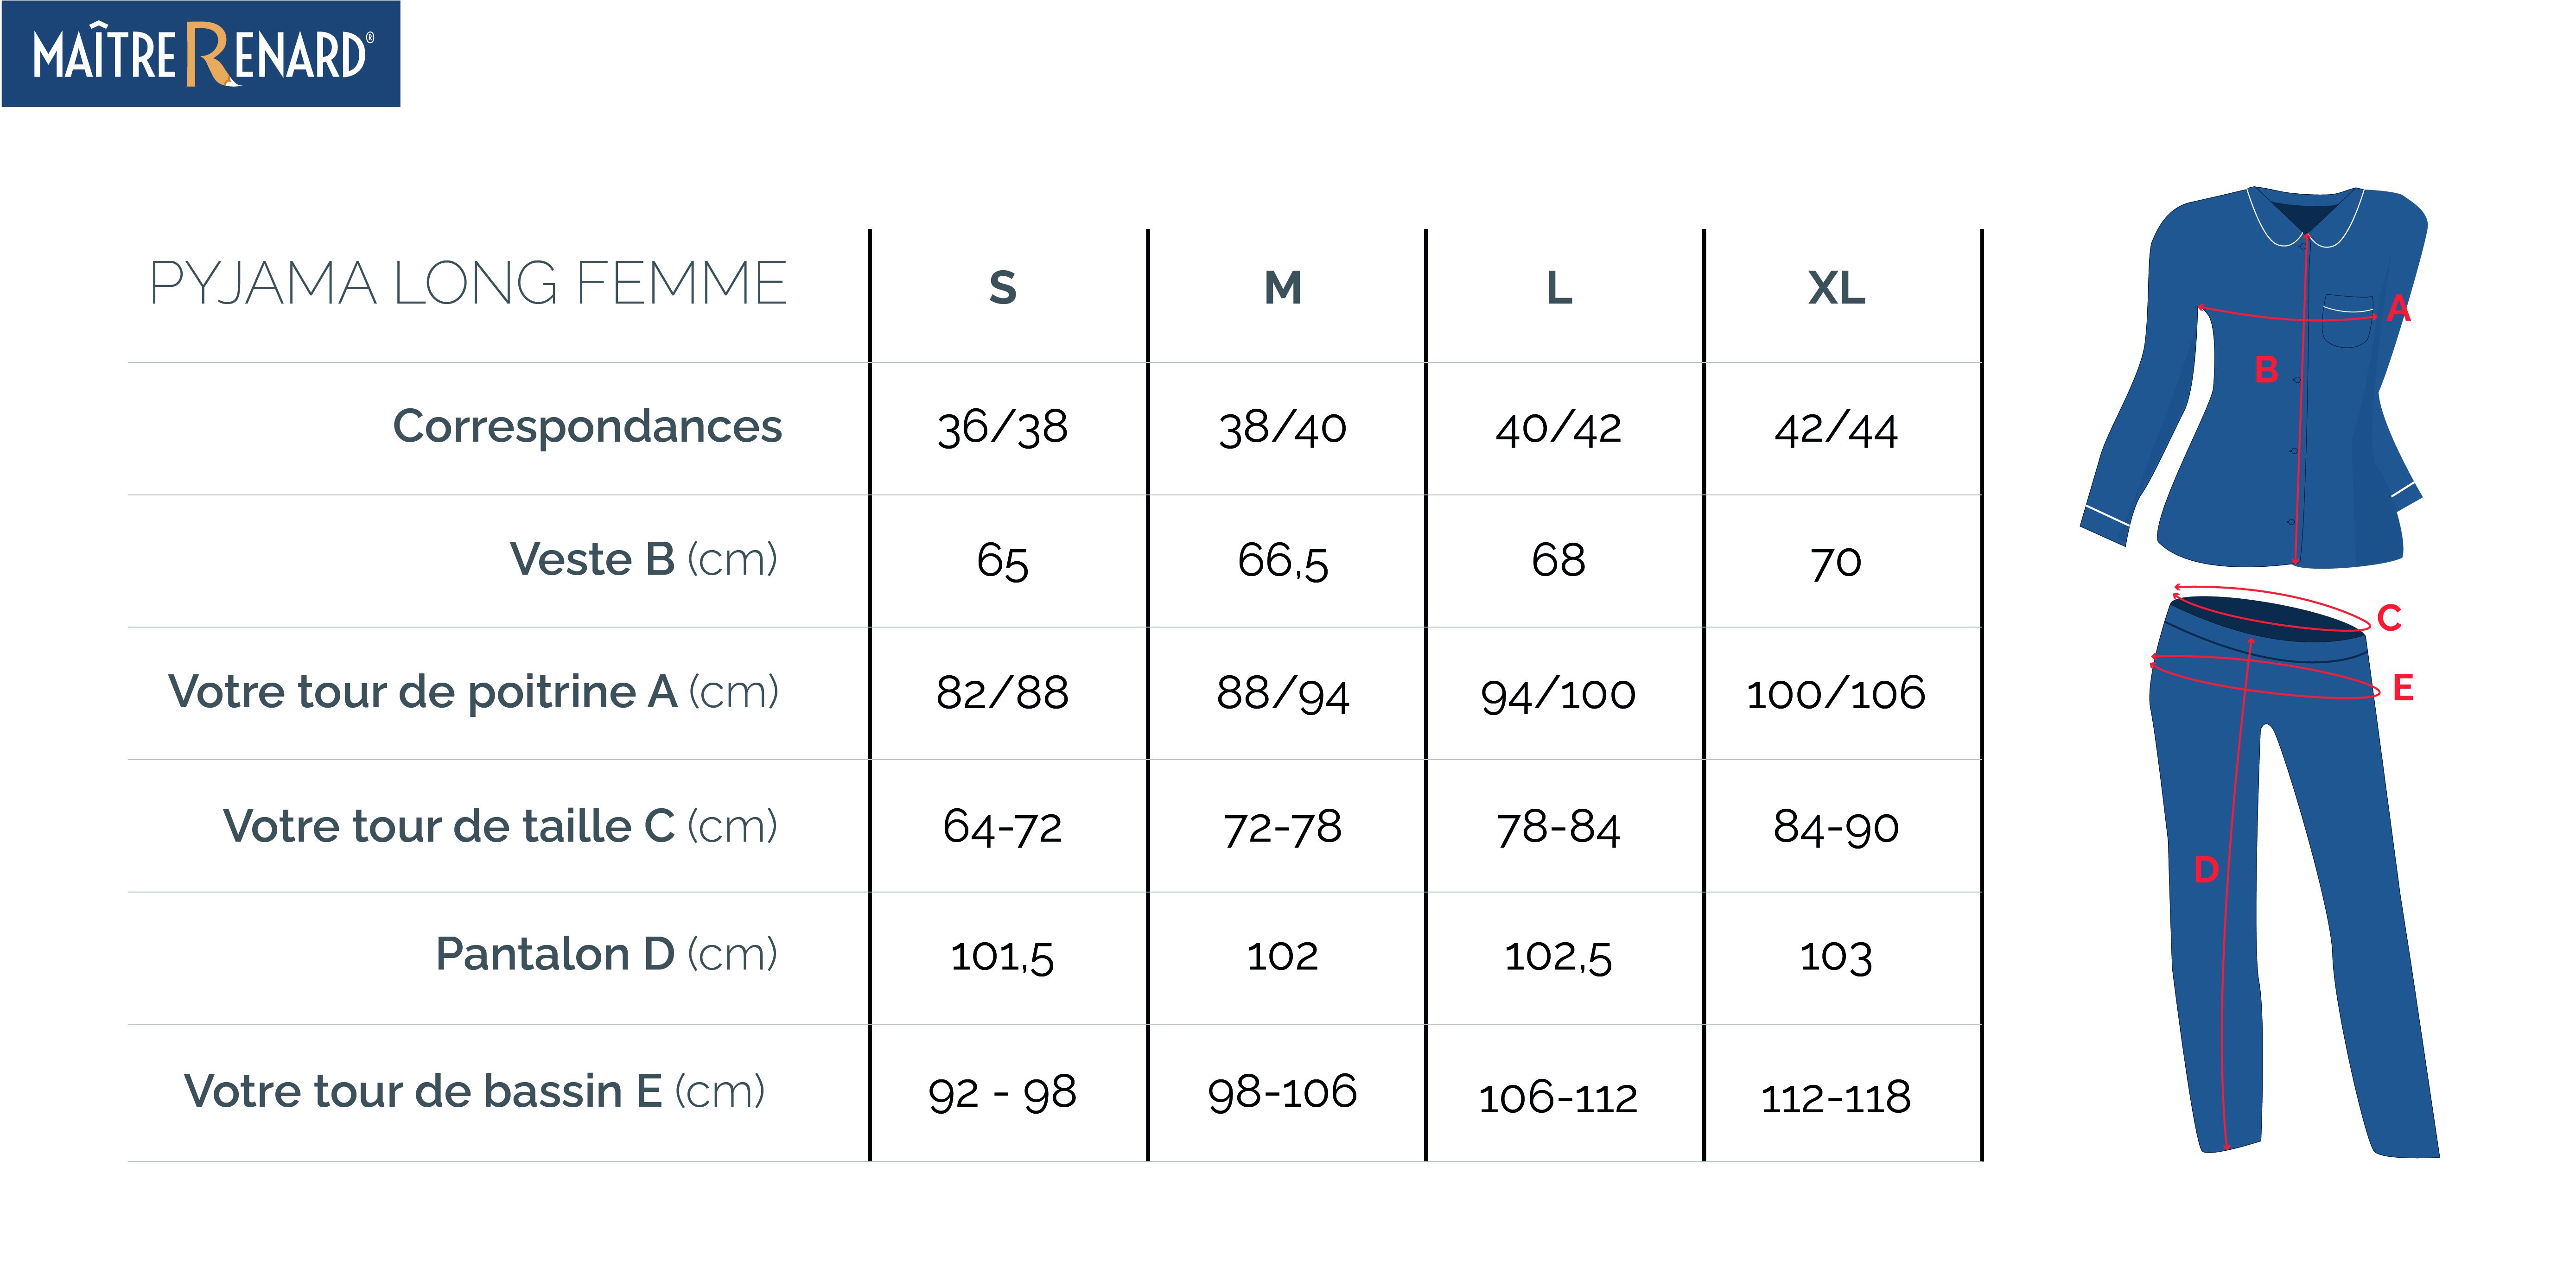Viewport: 2576px width, 1268px height.
Task: Click the red letter E hip marker
Action: click(x=2403, y=688)
